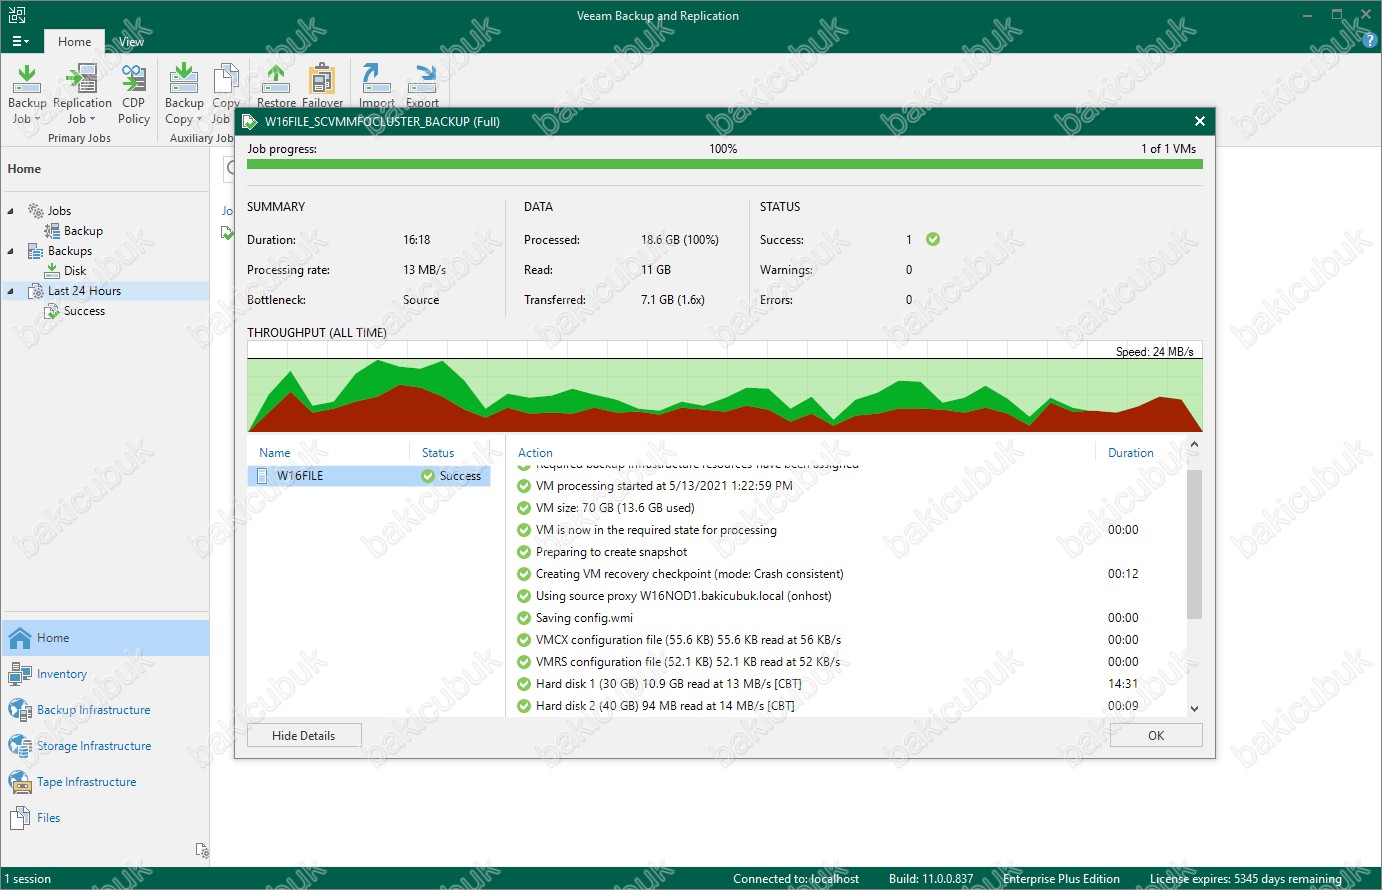Click the action log scroll up arrow
This screenshot has height=890, width=1382.
(x=1194, y=445)
